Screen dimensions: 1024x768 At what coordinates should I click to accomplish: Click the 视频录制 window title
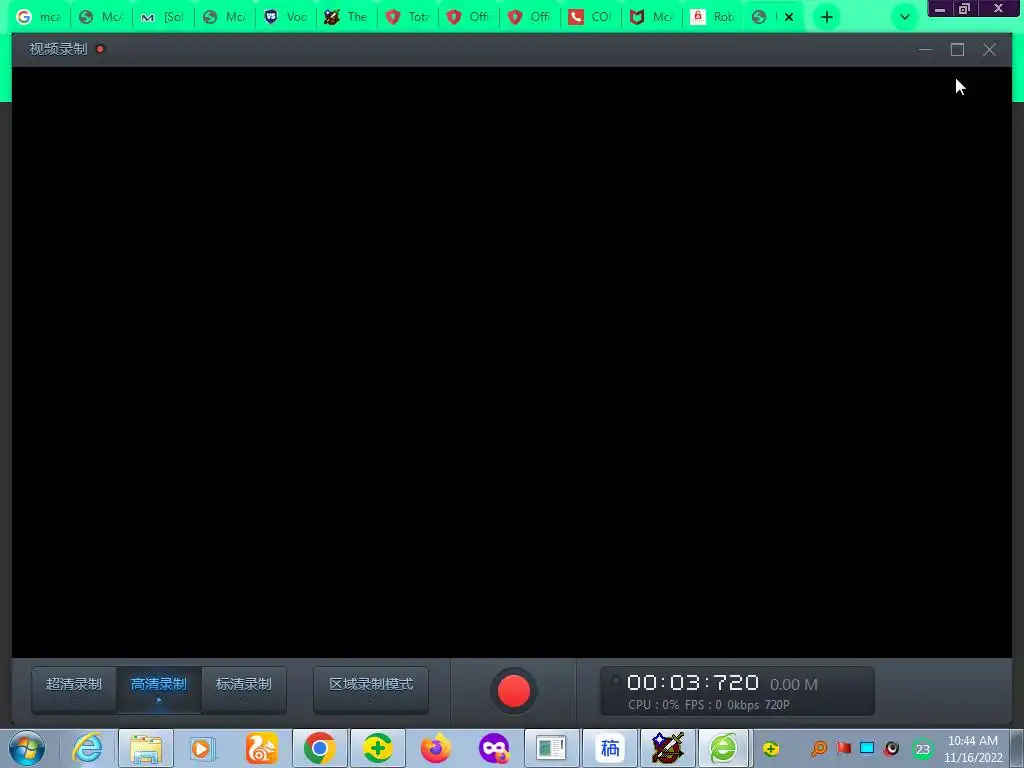coord(58,49)
